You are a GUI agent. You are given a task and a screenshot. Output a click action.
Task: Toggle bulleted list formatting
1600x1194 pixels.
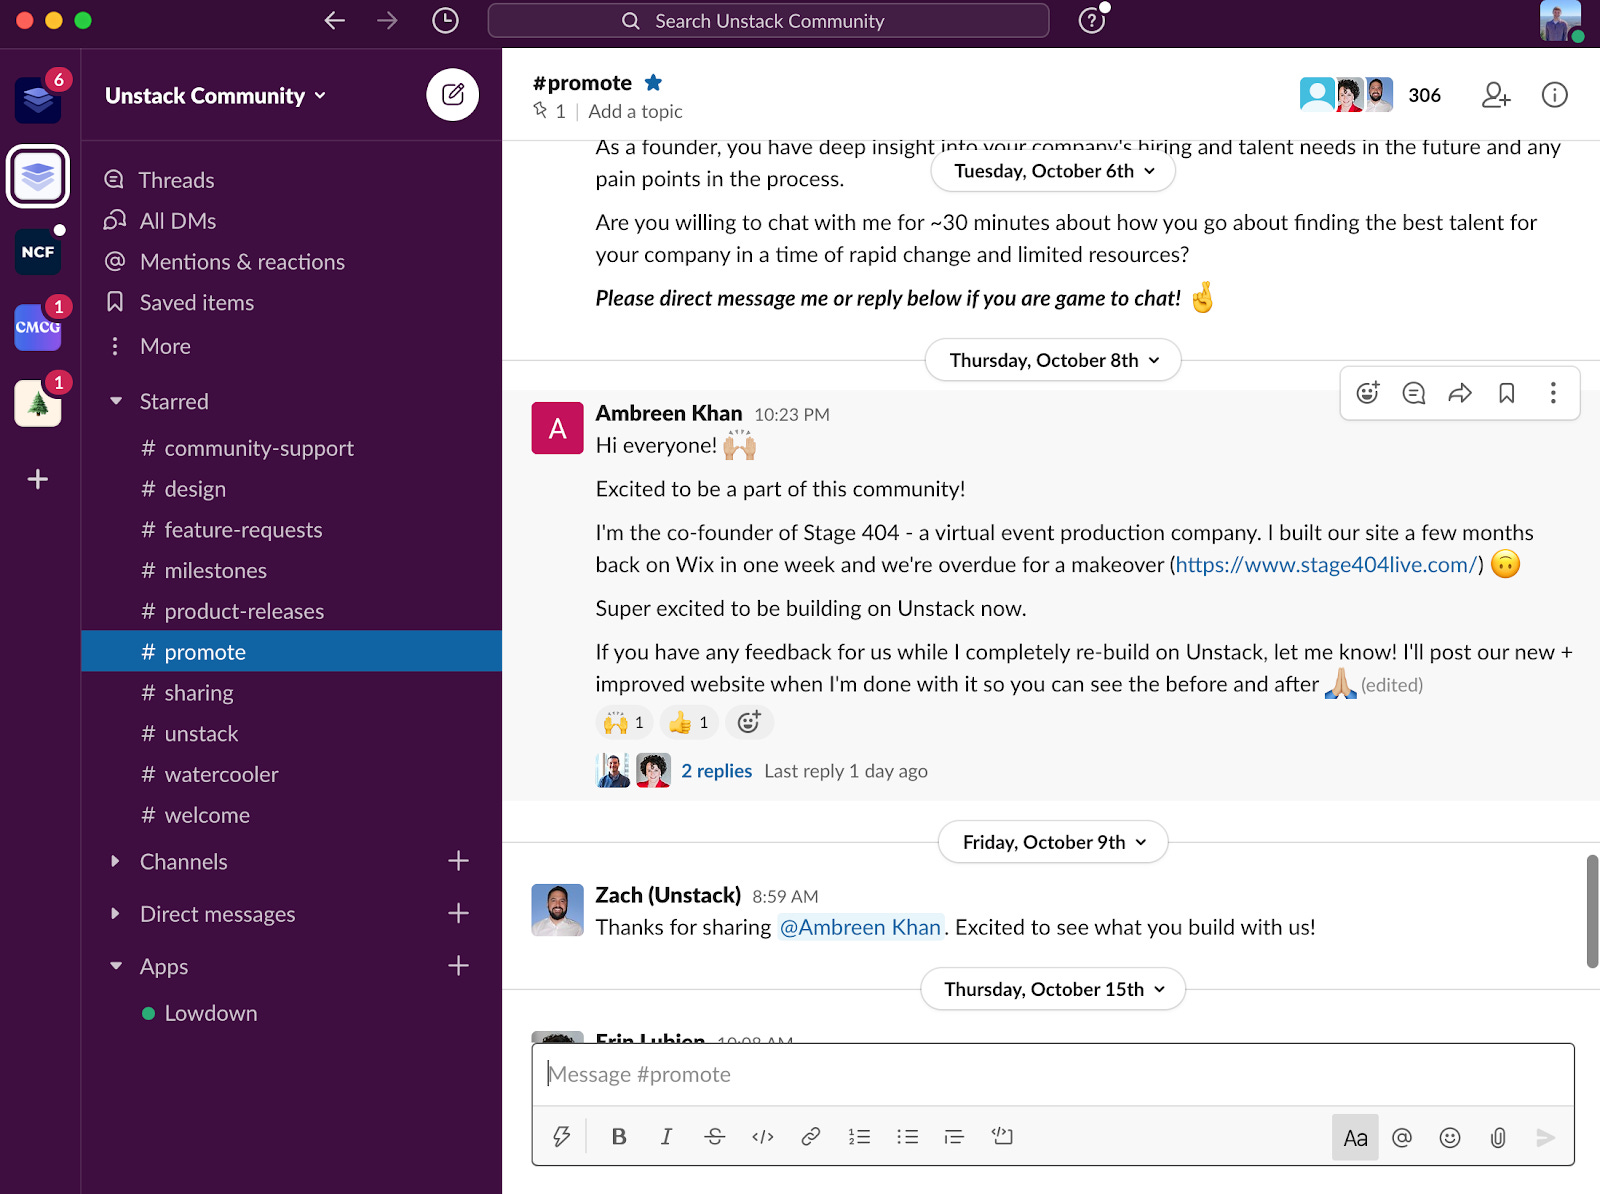907,1136
